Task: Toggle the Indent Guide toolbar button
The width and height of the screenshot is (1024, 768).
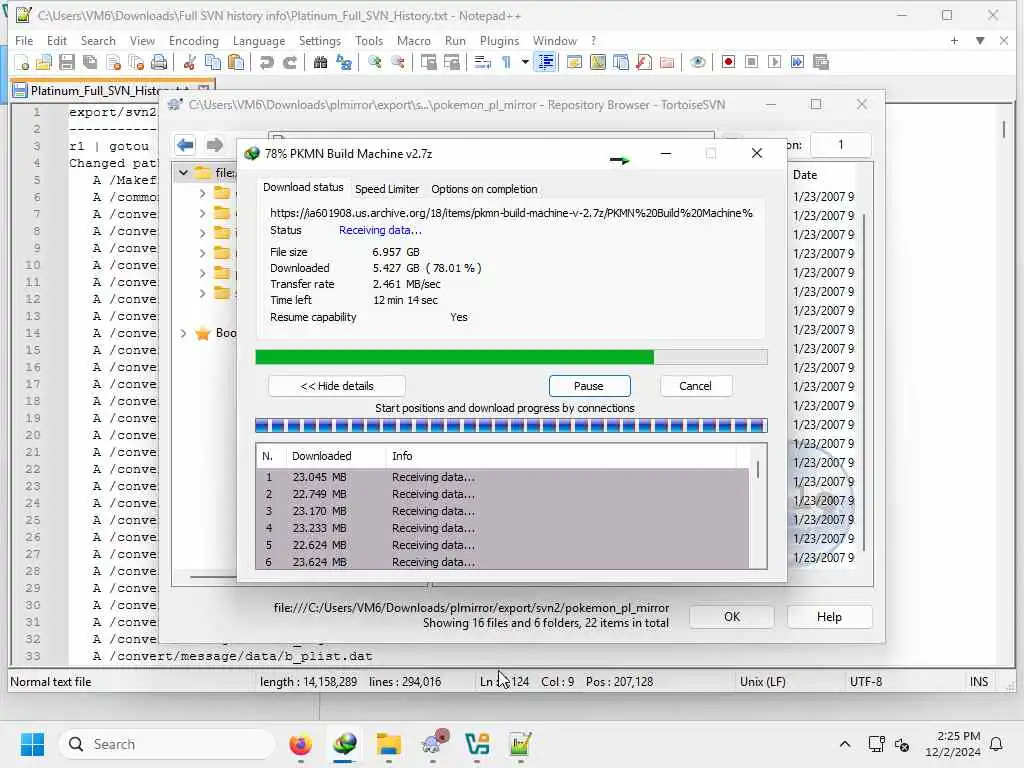Action: tap(545, 63)
